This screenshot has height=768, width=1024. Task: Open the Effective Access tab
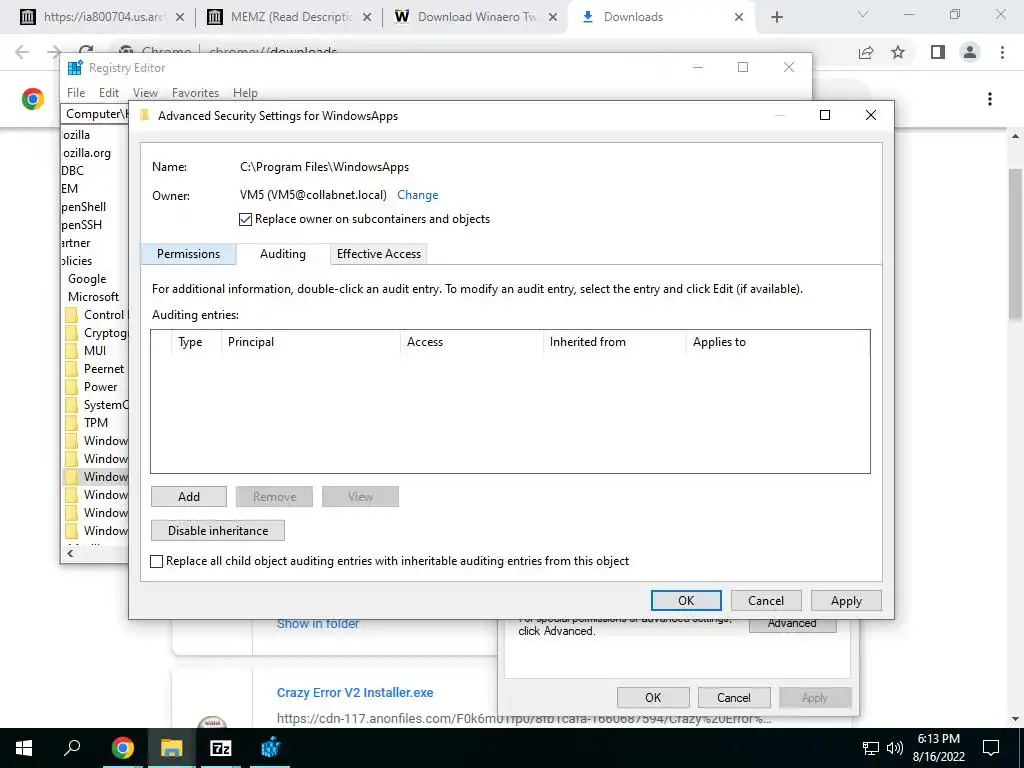[379, 254]
